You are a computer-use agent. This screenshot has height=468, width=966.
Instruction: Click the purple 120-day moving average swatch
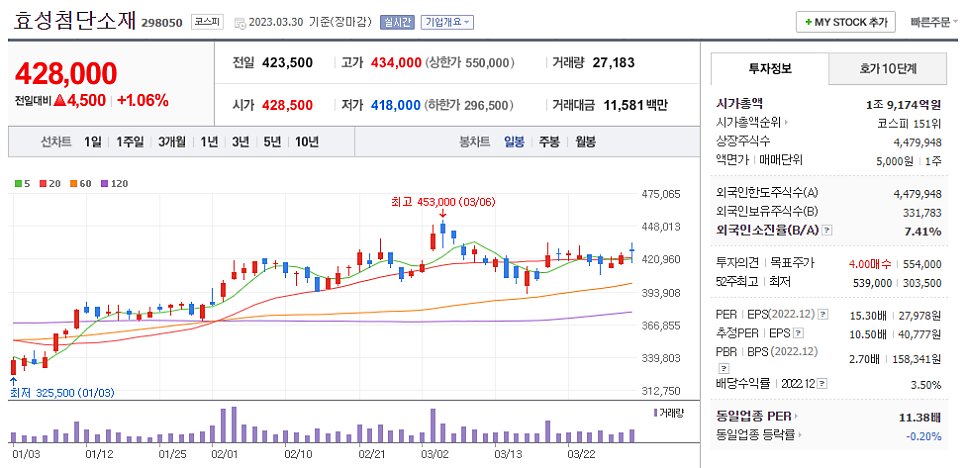point(104,184)
